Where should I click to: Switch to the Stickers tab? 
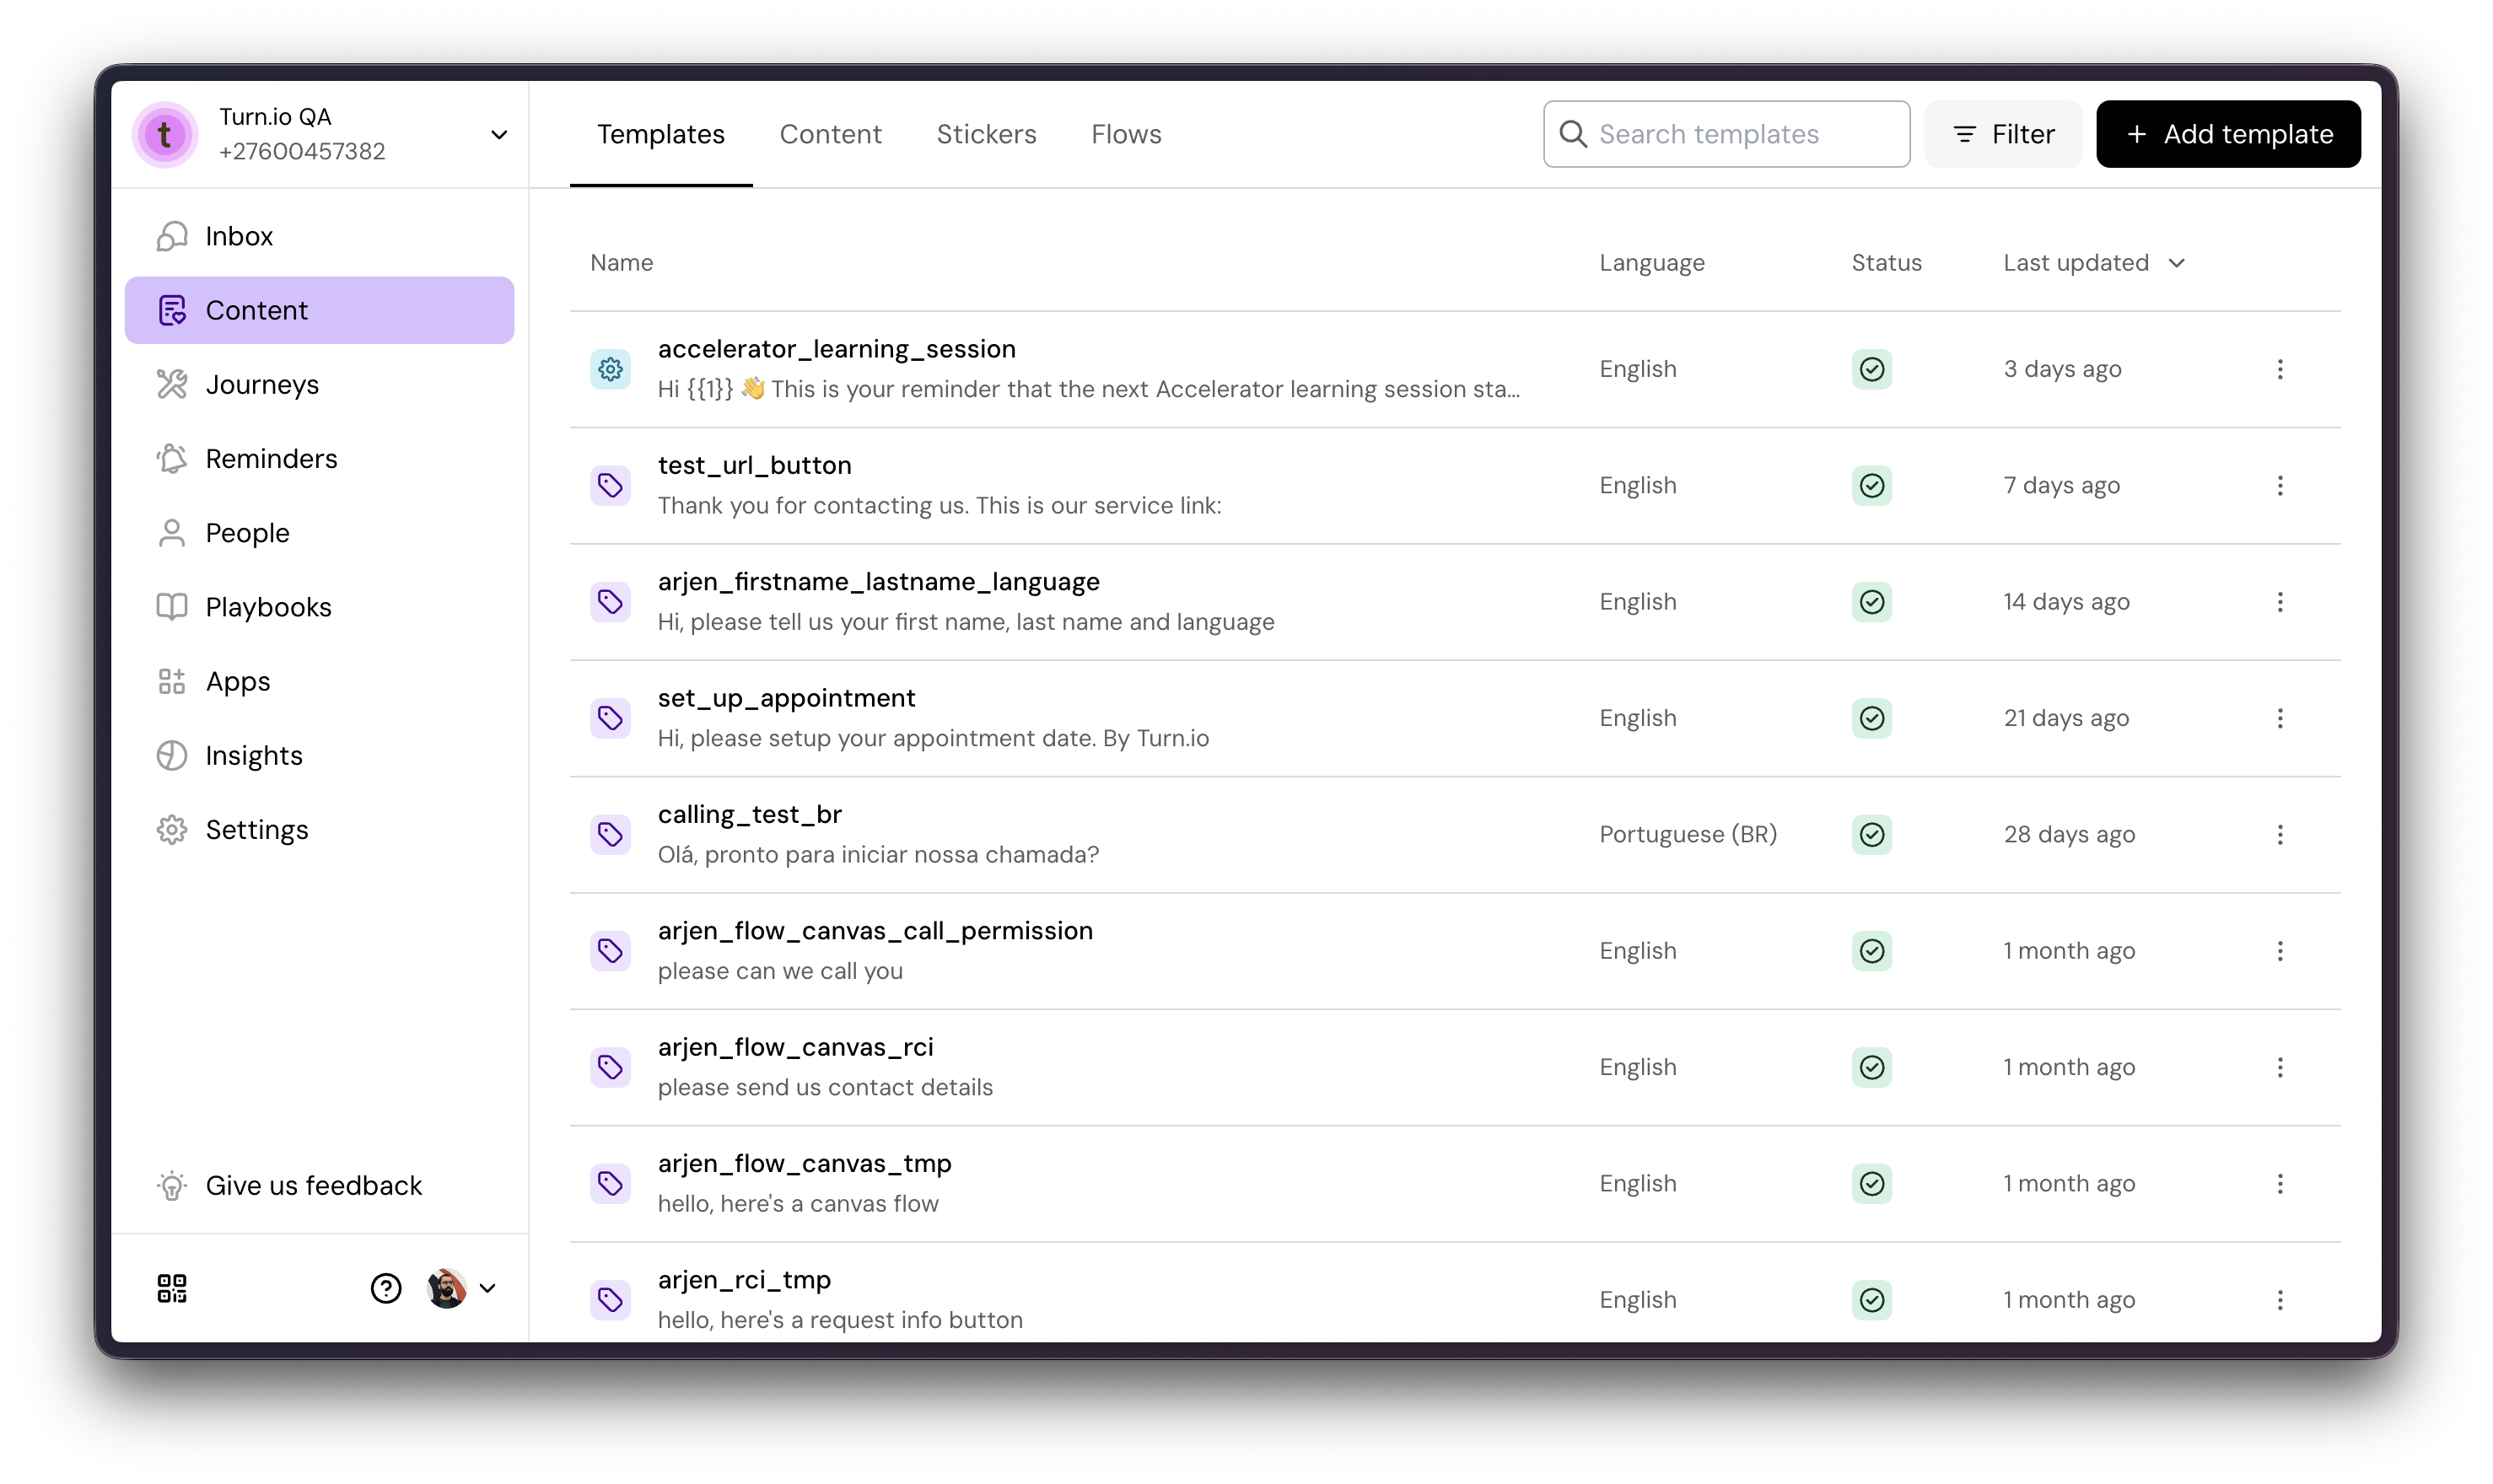pos(986,134)
